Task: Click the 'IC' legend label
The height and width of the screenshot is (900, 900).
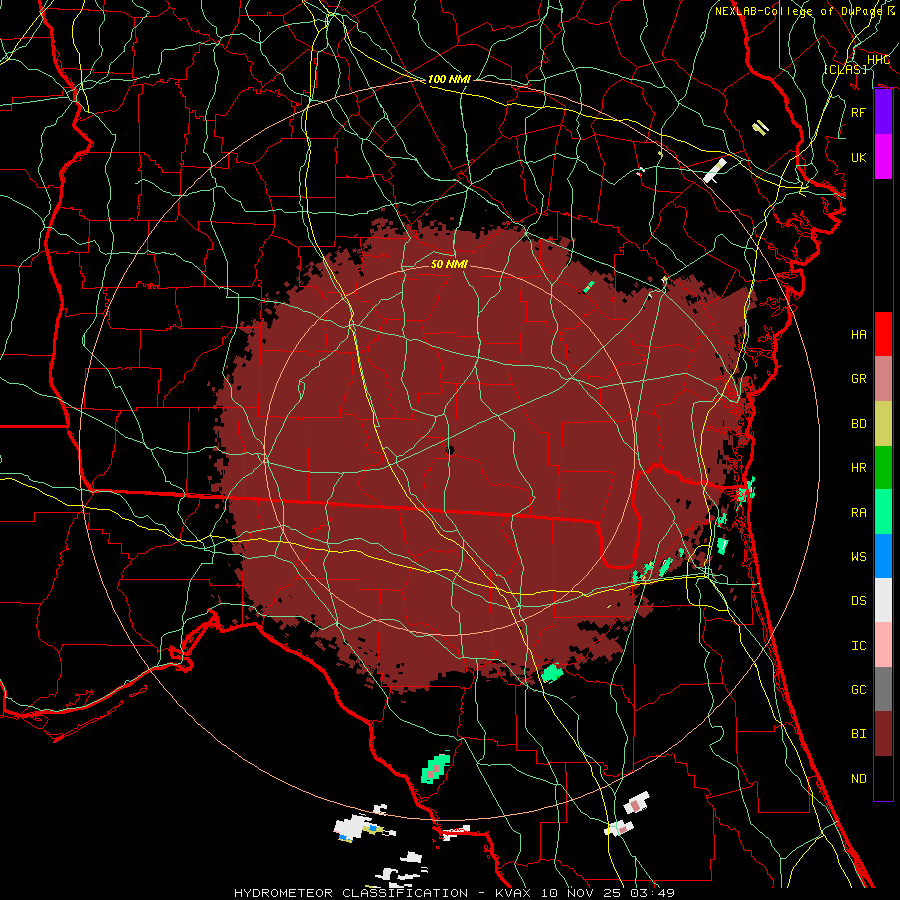Action: pyautogui.click(x=858, y=646)
